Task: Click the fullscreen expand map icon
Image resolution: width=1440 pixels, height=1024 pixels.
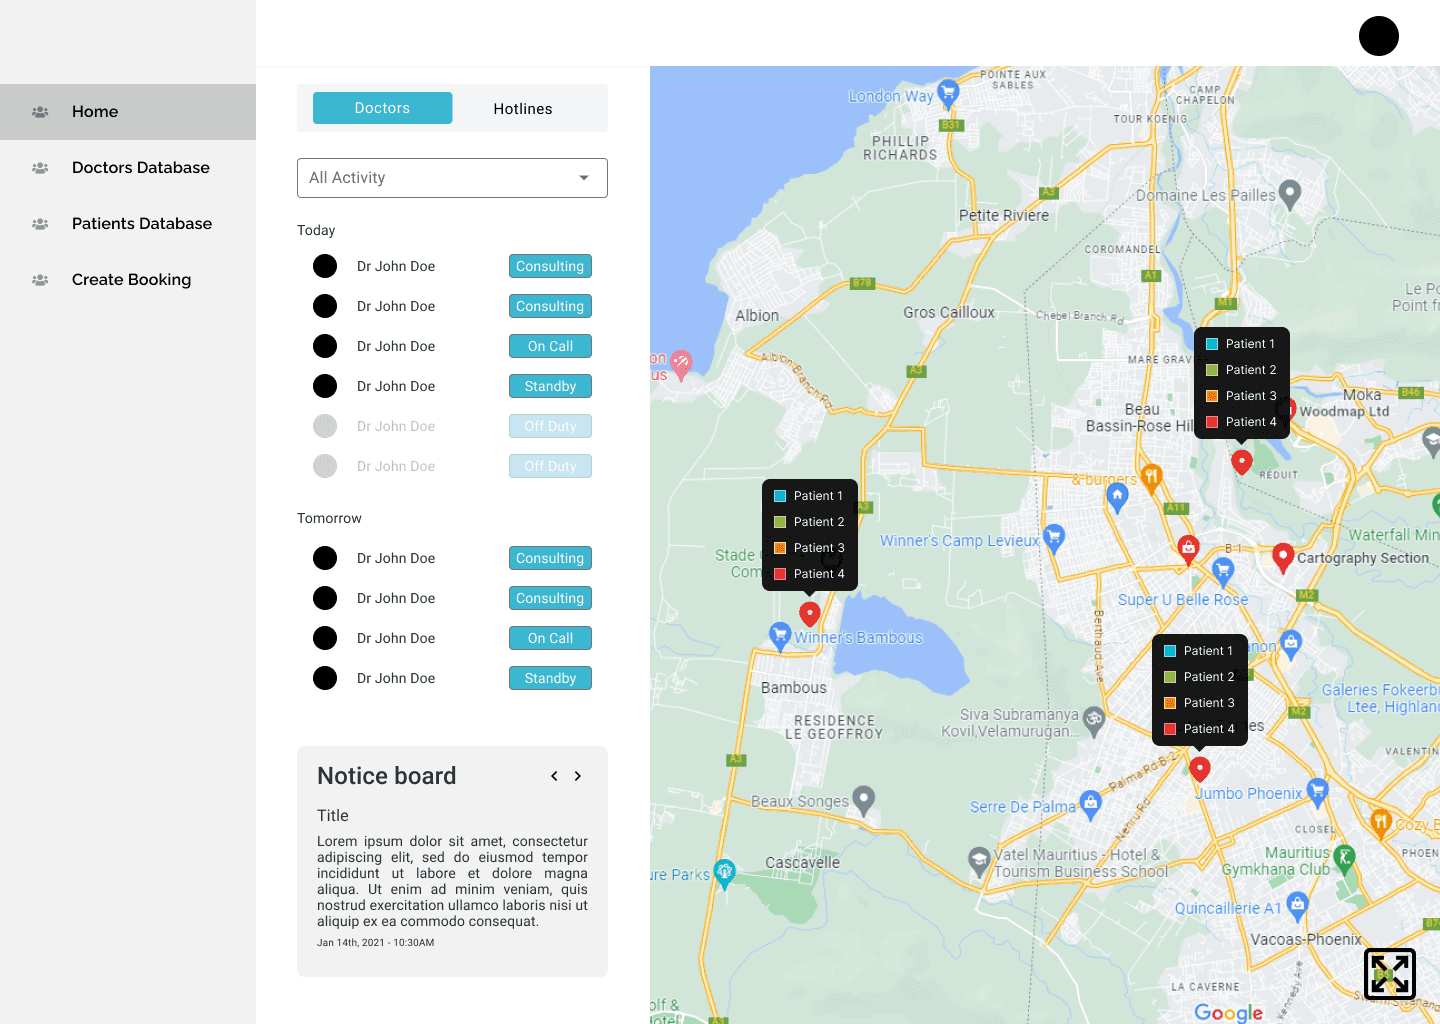Action: pos(1389,973)
